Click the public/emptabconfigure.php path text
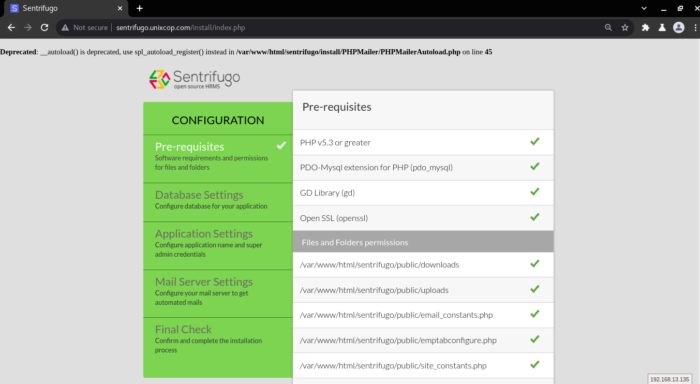The height and width of the screenshot is (384, 700). click(398, 340)
